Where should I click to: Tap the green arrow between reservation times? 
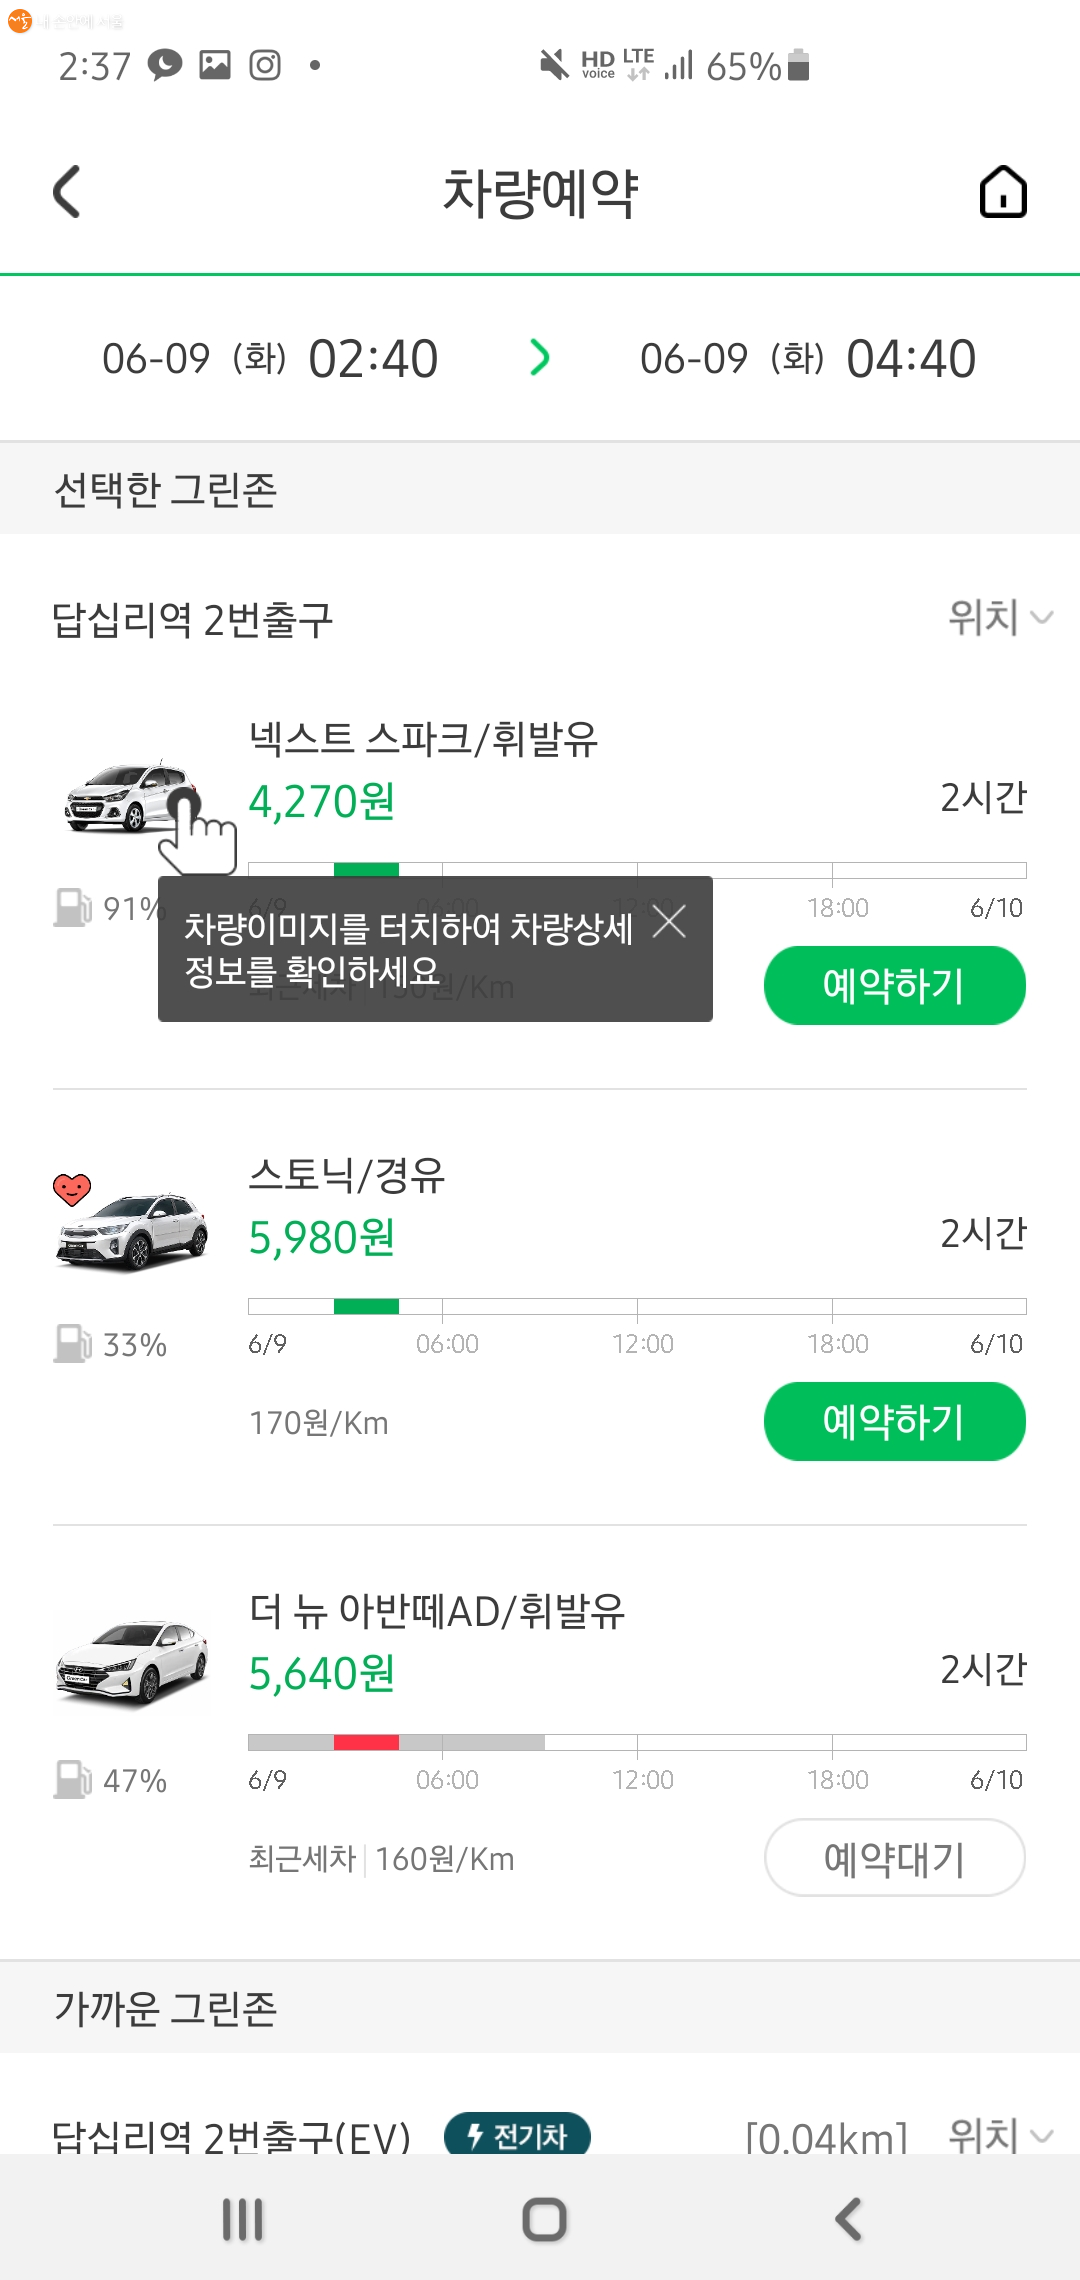click(x=540, y=358)
